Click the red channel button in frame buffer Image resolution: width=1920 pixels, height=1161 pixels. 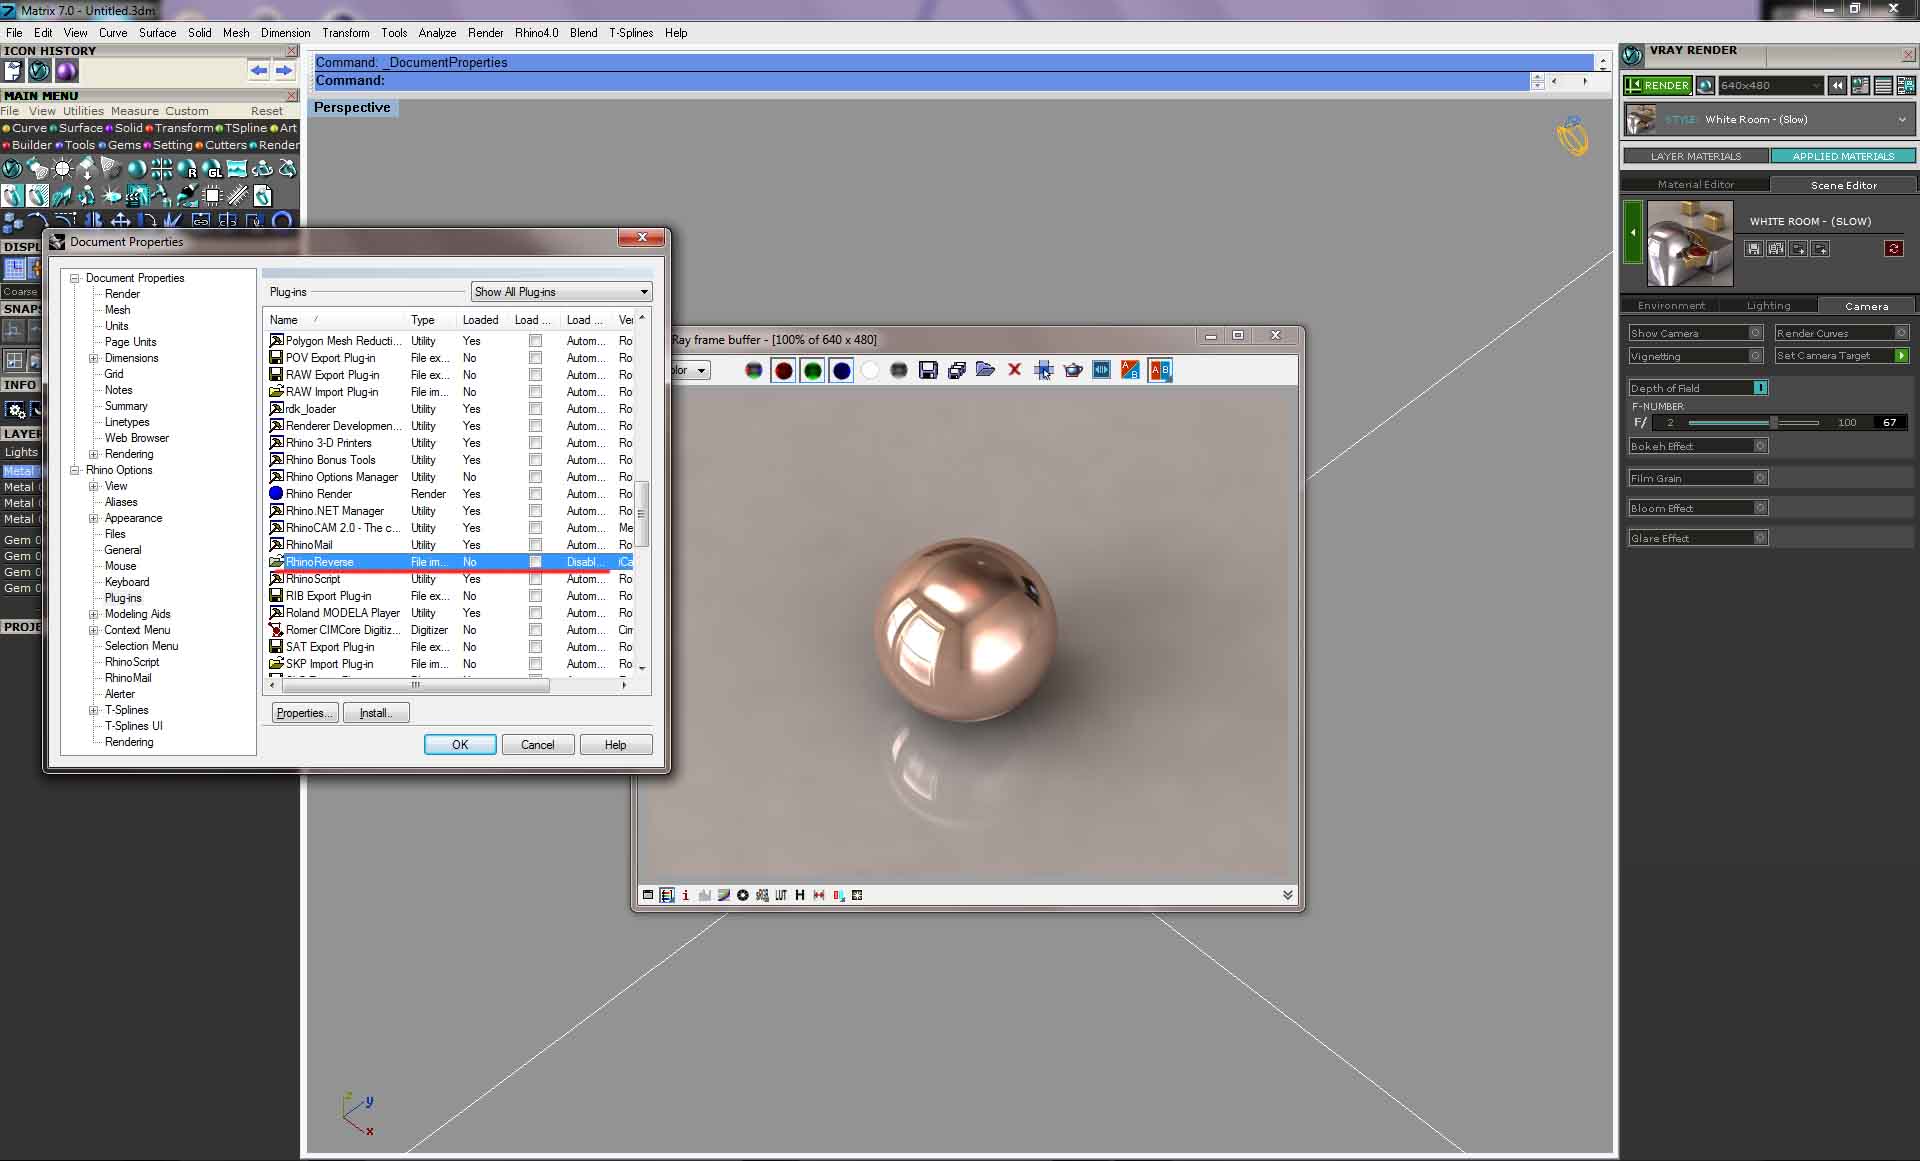[x=783, y=371]
